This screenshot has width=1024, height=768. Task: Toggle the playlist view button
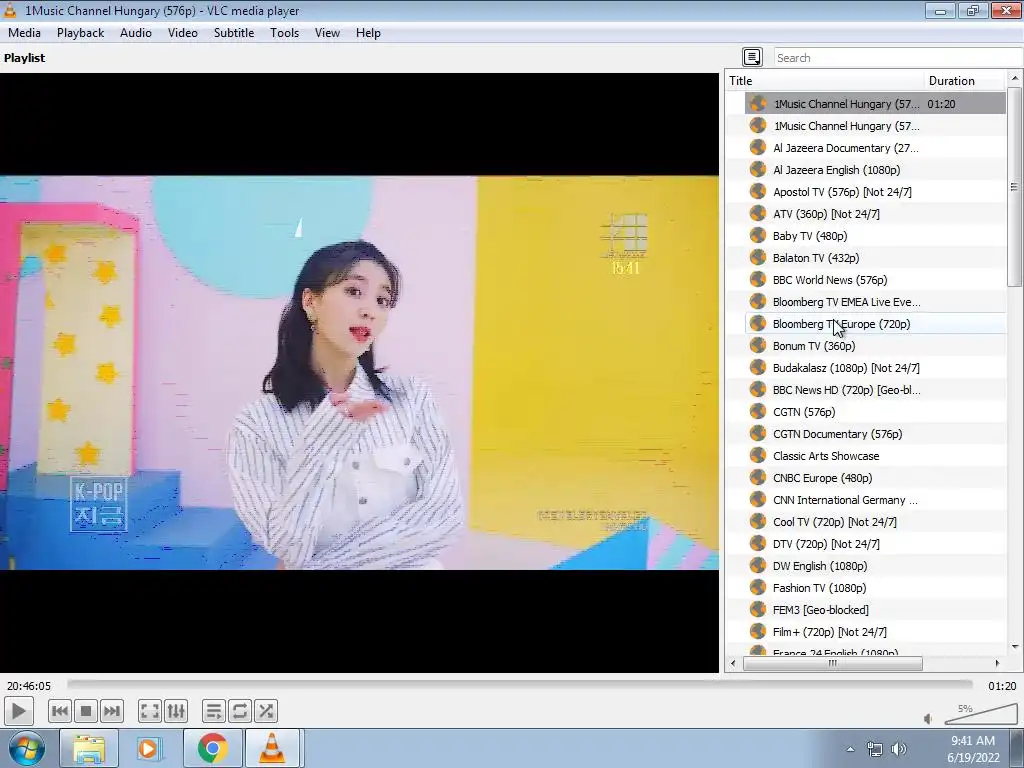(214, 711)
